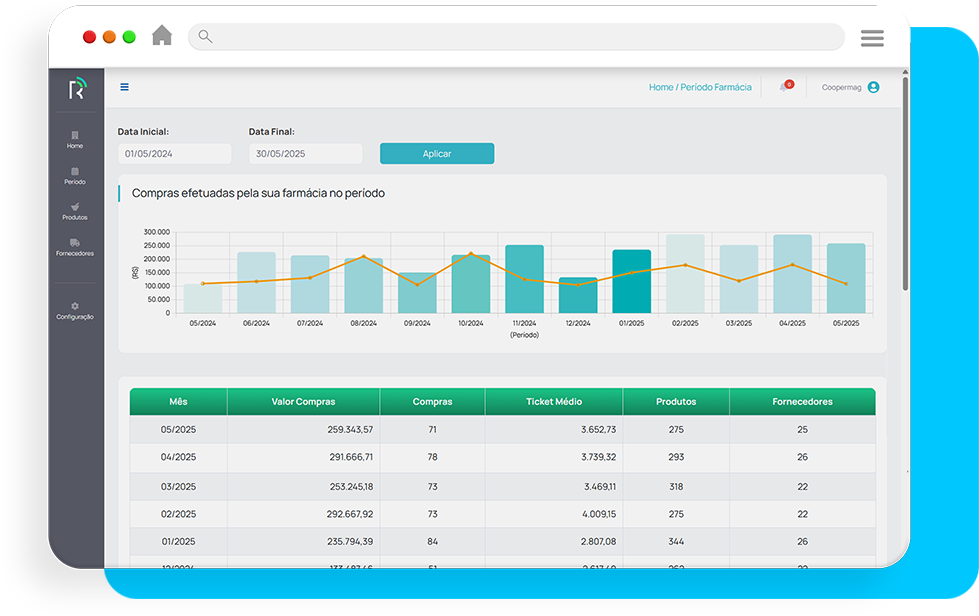The image size is (979, 616).
Task: Click the home icon in browser bar
Action: click(x=162, y=37)
